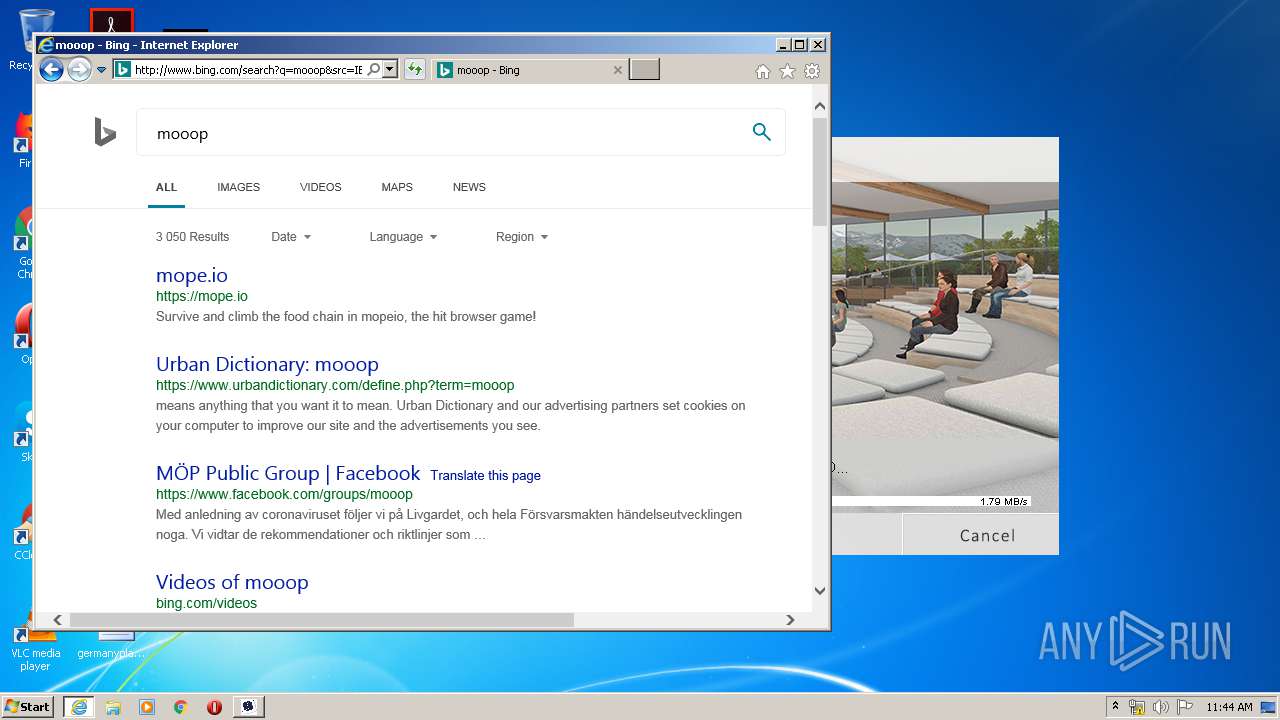1280x720 pixels.
Task: Click the vertical scrollbar up arrow
Action: 820,106
